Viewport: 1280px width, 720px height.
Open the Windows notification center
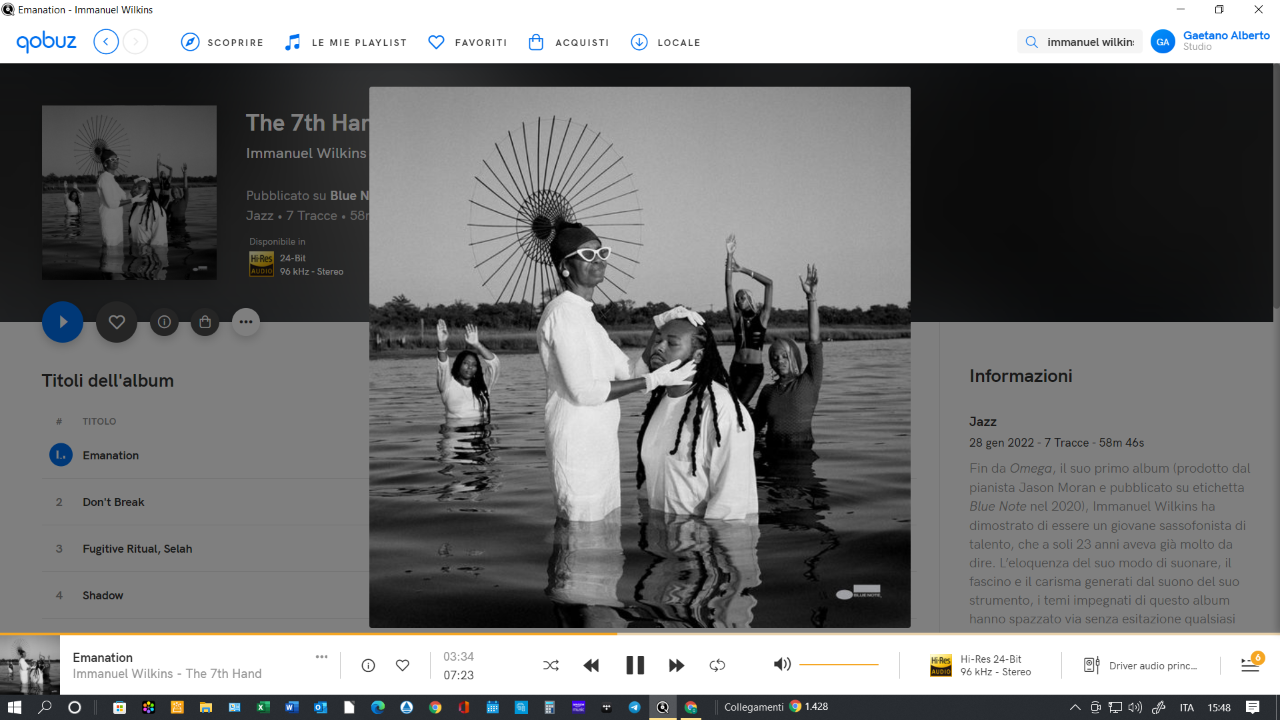pos(1253,707)
